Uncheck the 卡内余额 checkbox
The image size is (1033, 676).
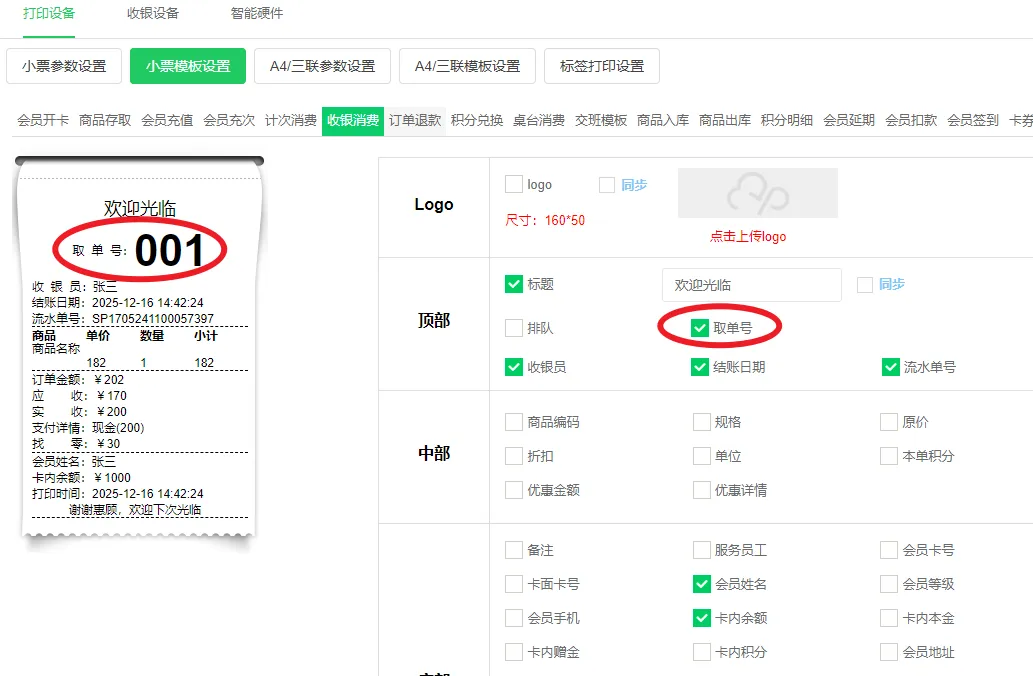click(x=702, y=618)
